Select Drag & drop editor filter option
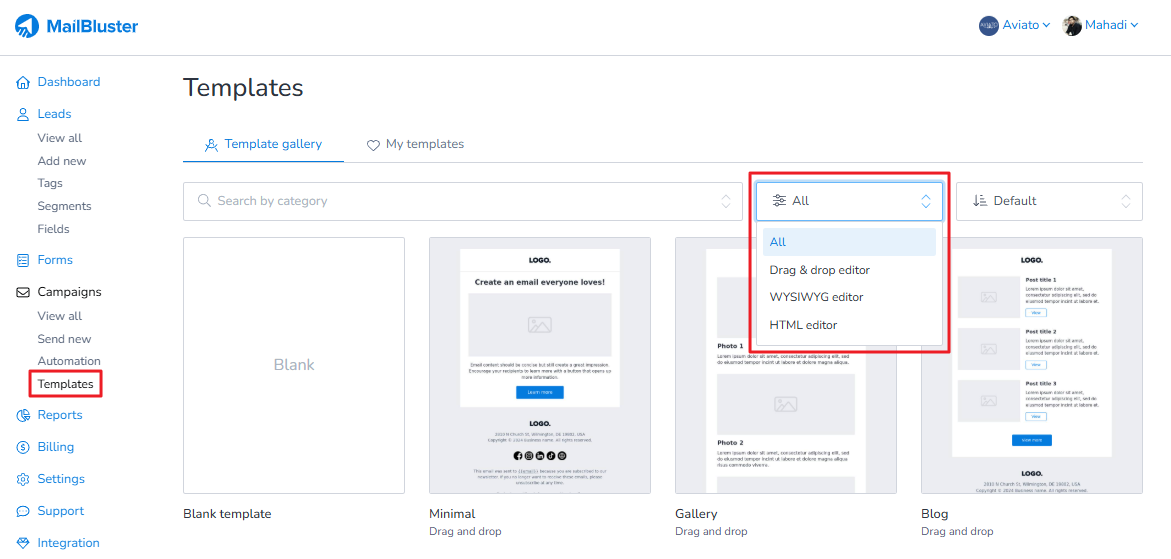This screenshot has width=1171, height=559. coord(819,270)
